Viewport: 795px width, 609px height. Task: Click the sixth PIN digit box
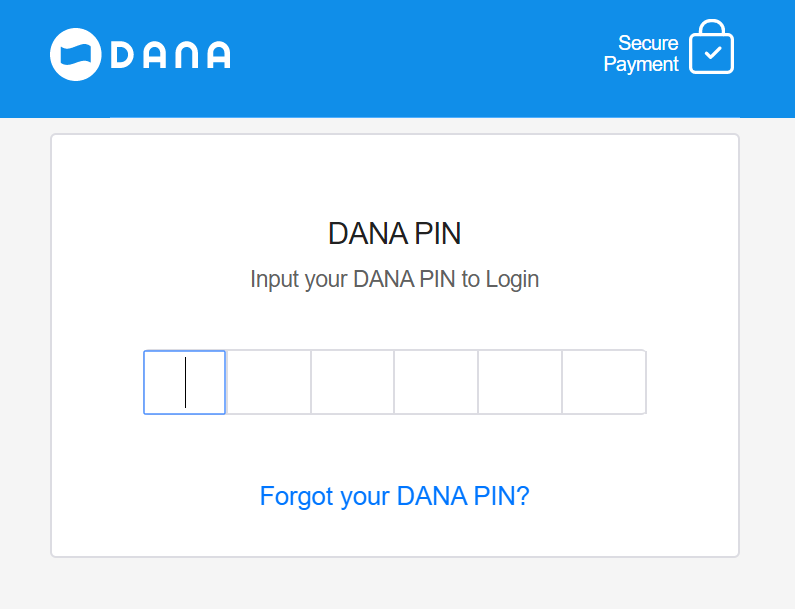(x=604, y=382)
